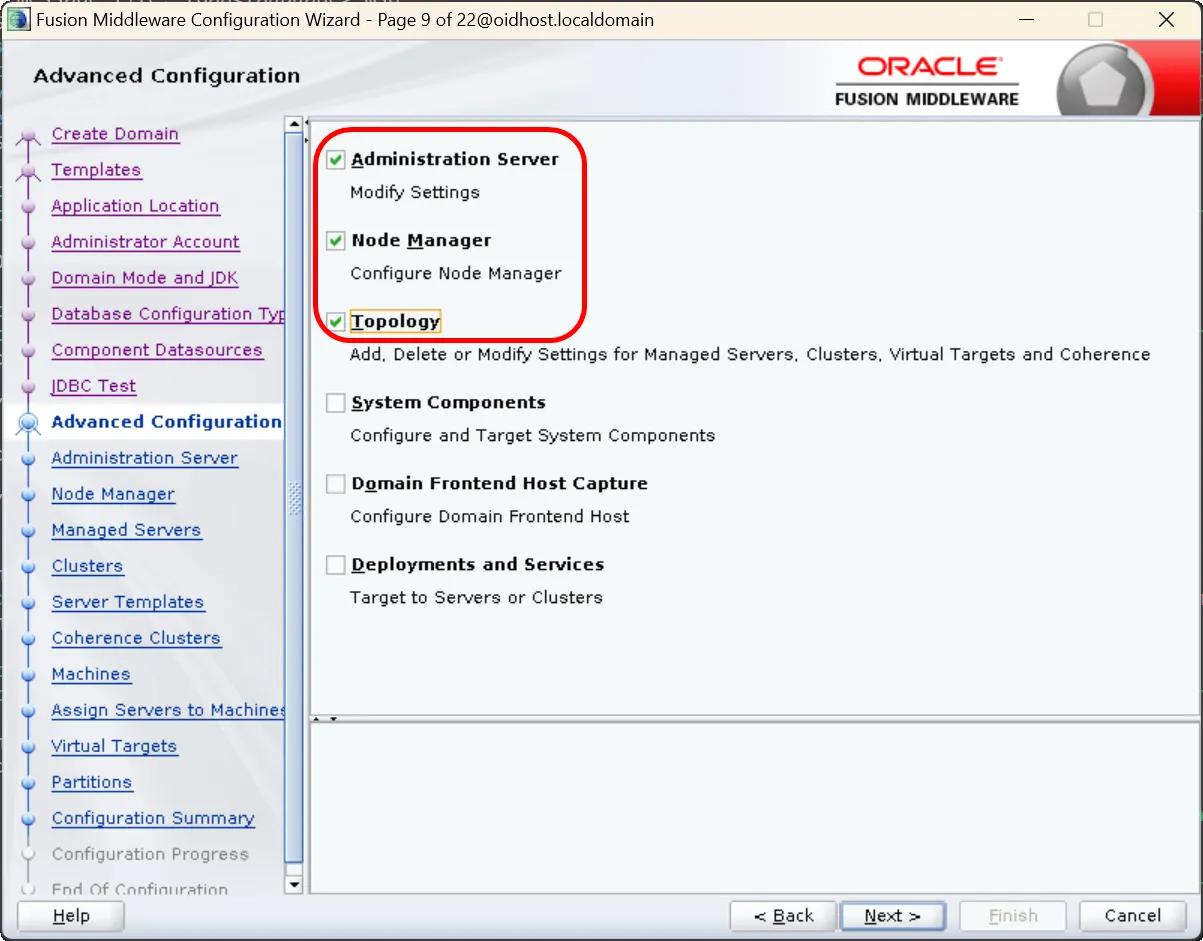Open Domain Mode and JDK step
This screenshot has height=941, width=1203.
(x=145, y=278)
